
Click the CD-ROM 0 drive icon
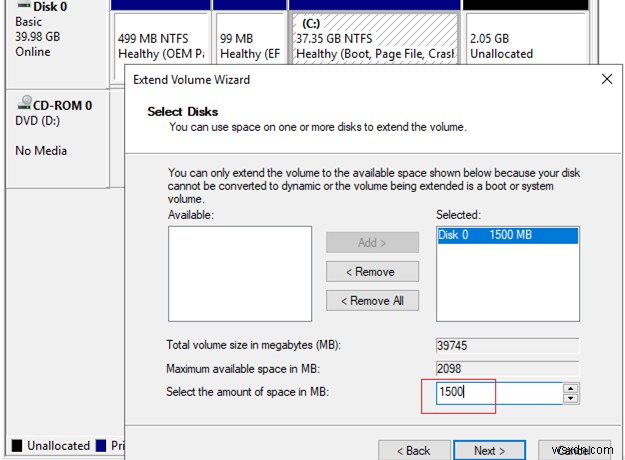point(25,102)
